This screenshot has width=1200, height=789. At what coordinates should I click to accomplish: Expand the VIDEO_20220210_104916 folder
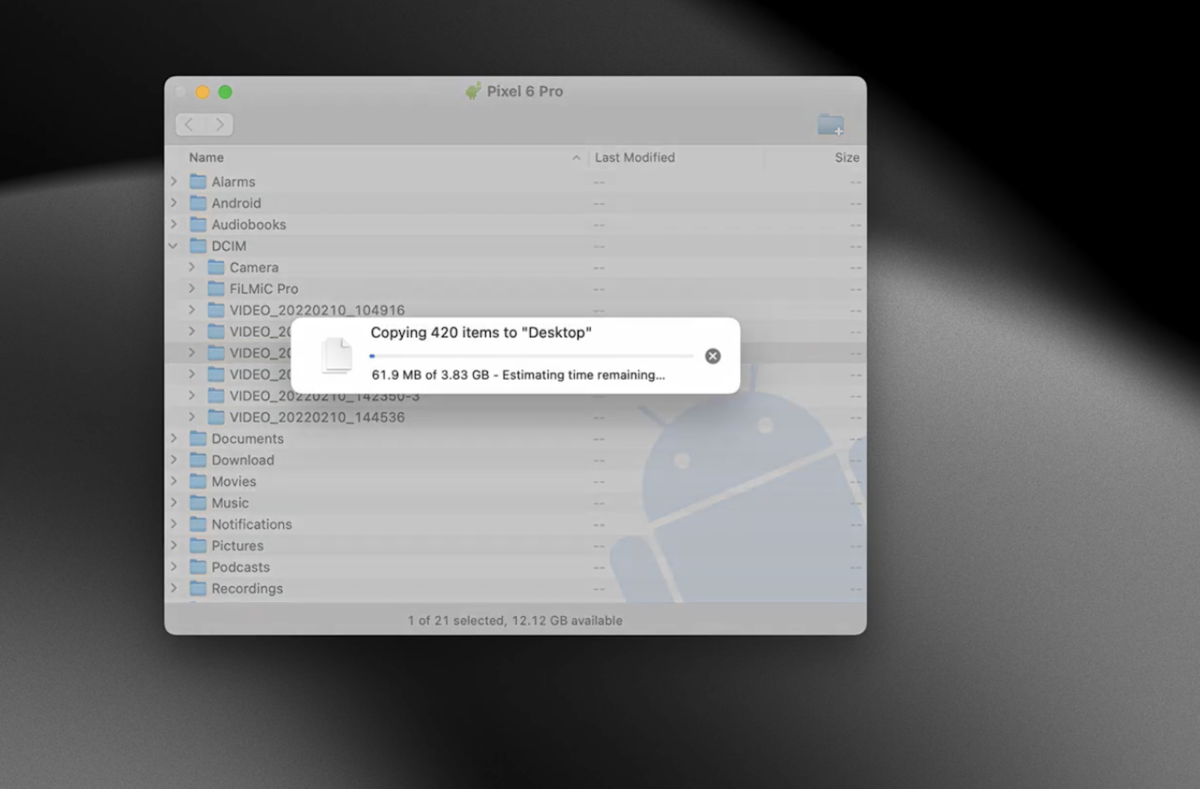point(192,310)
